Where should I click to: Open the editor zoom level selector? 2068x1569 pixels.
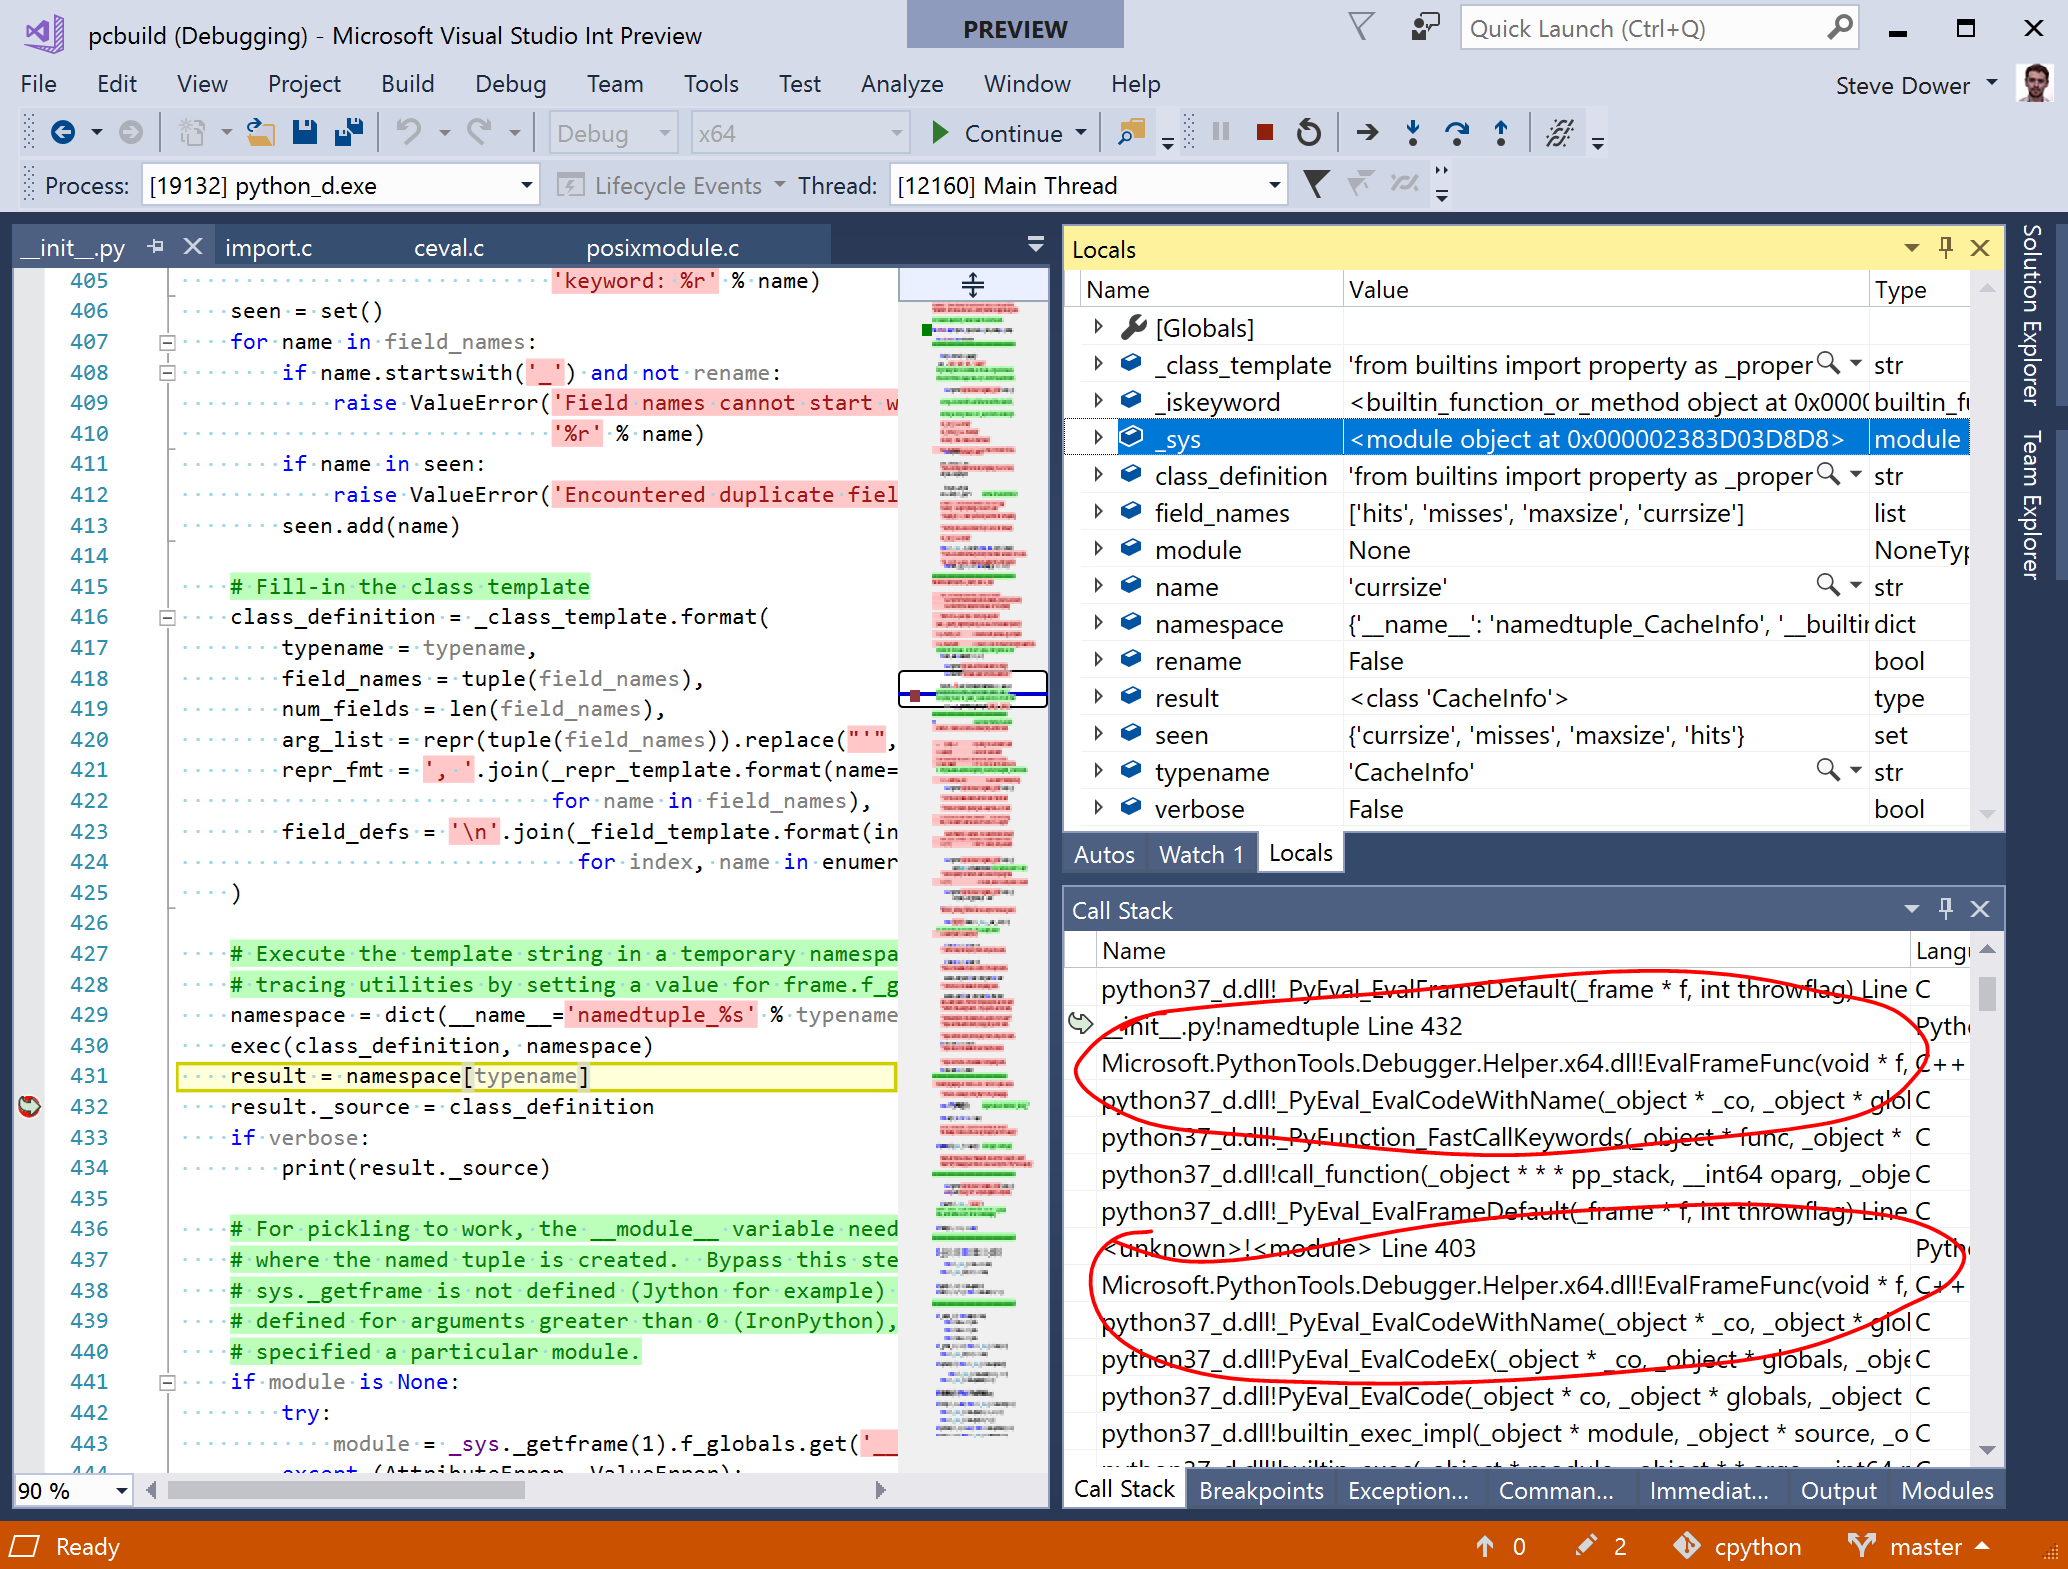click(x=70, y=1490)
